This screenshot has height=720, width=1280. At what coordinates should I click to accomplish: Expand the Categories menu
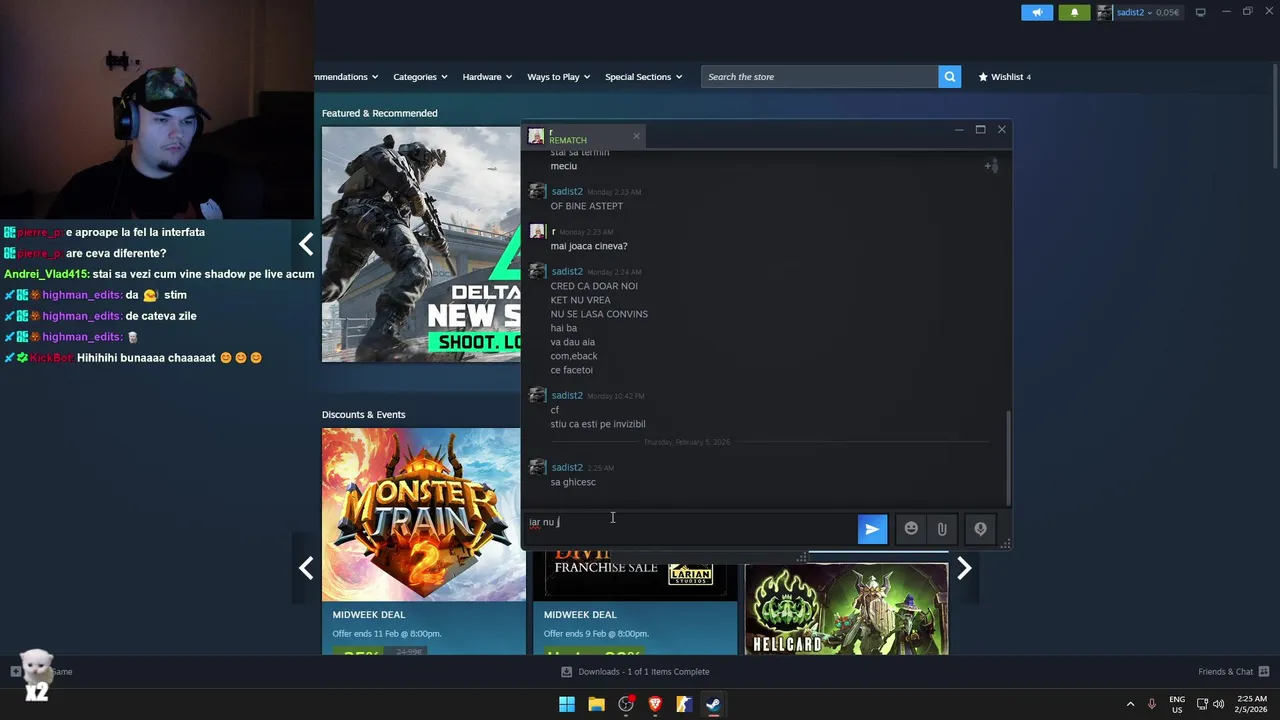point(420,76)
